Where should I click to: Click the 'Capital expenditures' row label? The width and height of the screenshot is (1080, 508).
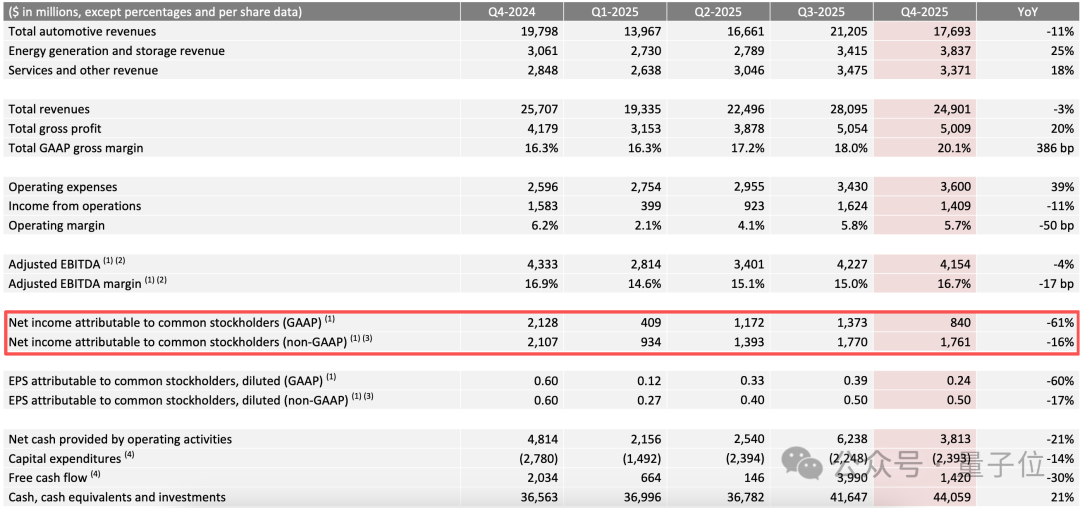coord(72,458)
